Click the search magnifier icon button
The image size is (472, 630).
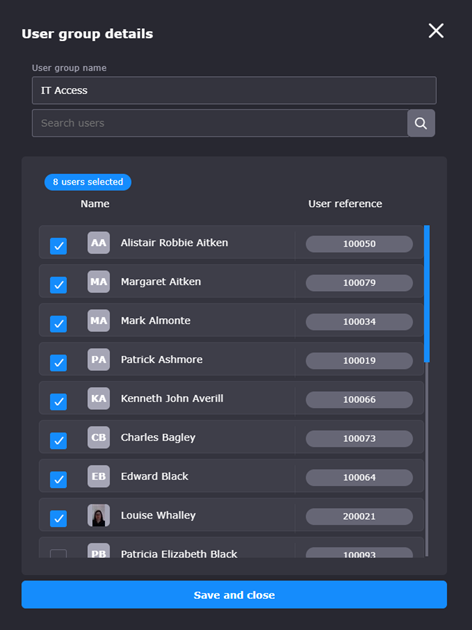pyautogui.click(x=421, y=123)
